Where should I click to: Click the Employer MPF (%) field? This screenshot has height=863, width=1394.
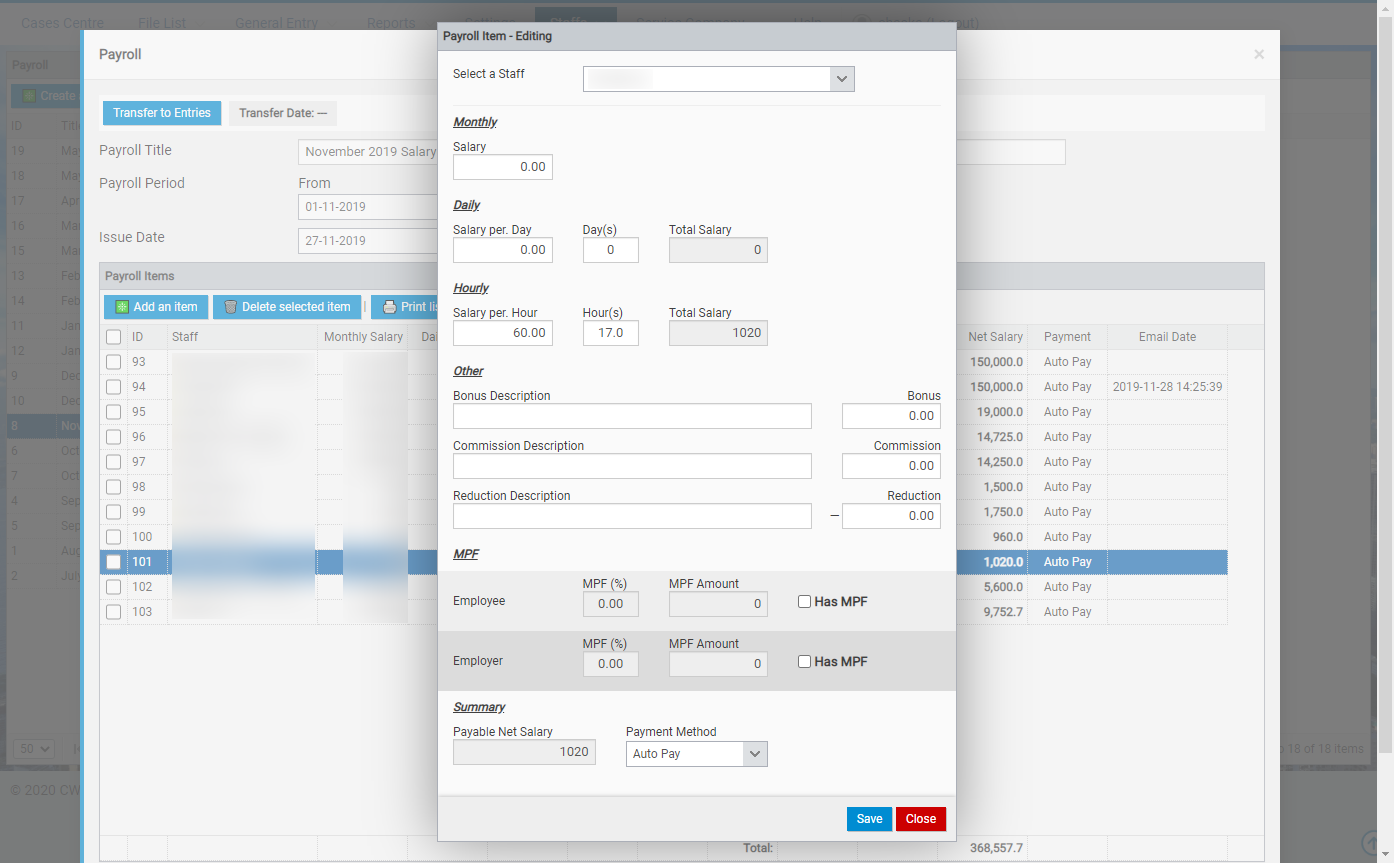[x=611, y=664]
